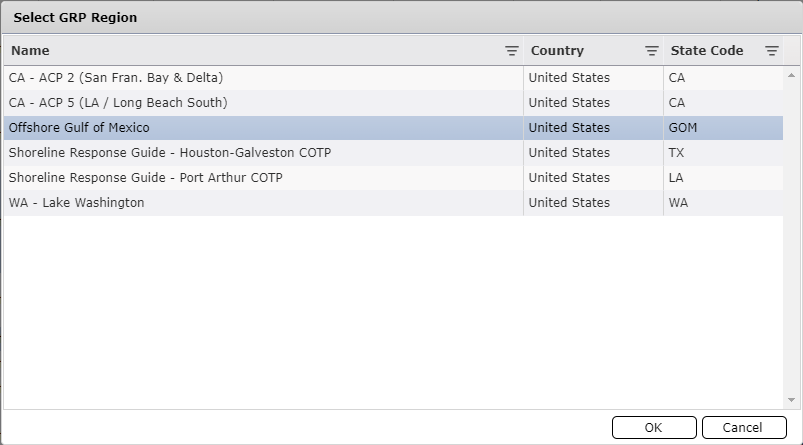803x445 pixels.
Task: Click the TX state code cell
Action: [677, 153]
